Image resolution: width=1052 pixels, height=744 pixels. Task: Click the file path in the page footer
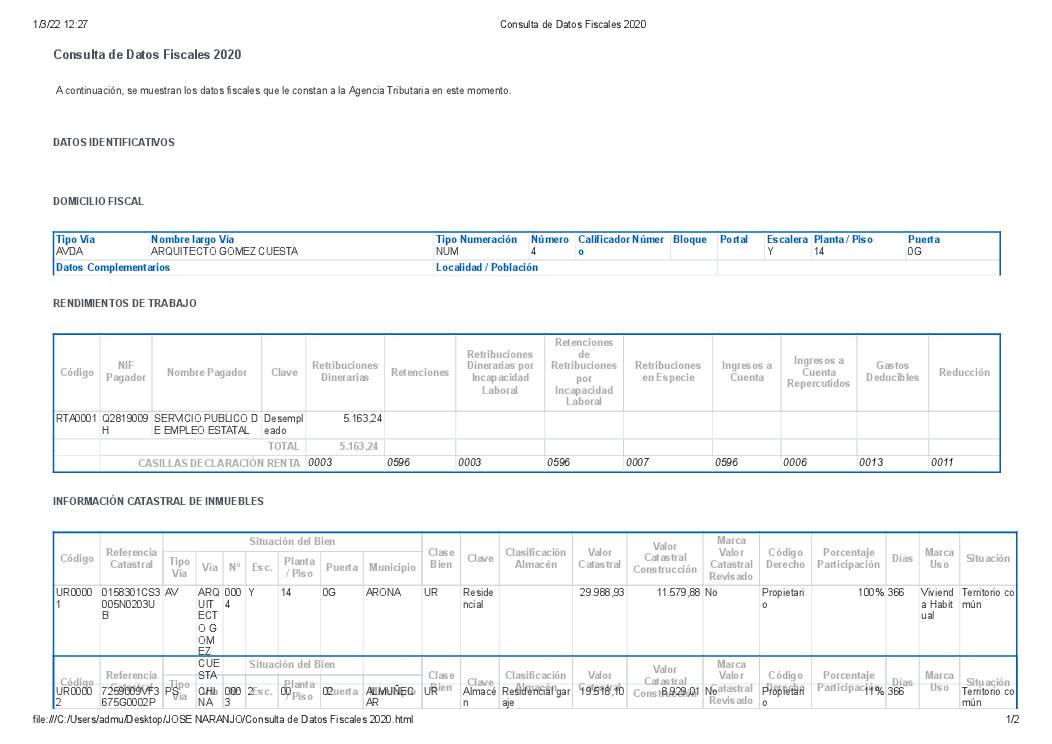pyautogui.click(x=222, y=720)
